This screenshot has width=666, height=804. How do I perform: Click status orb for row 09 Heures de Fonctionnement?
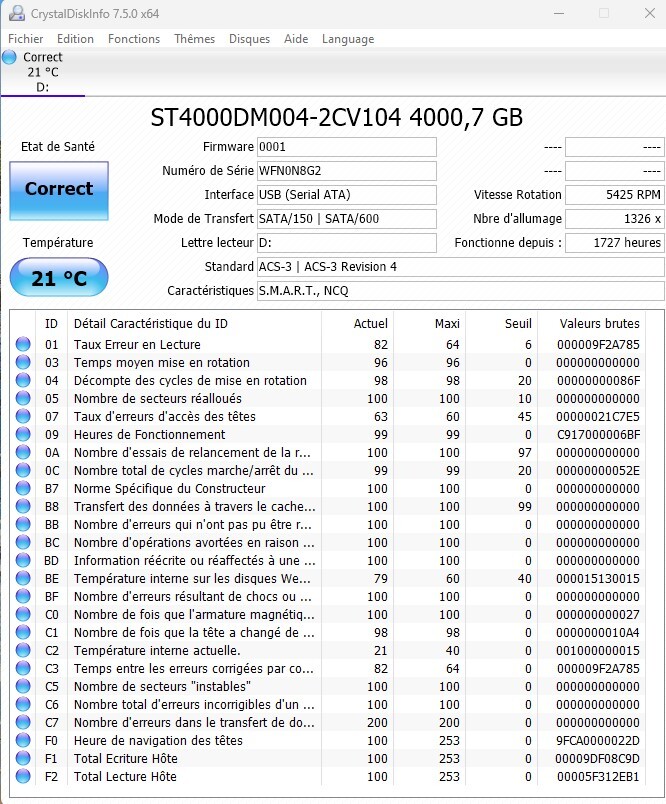(x=23, y=434)
